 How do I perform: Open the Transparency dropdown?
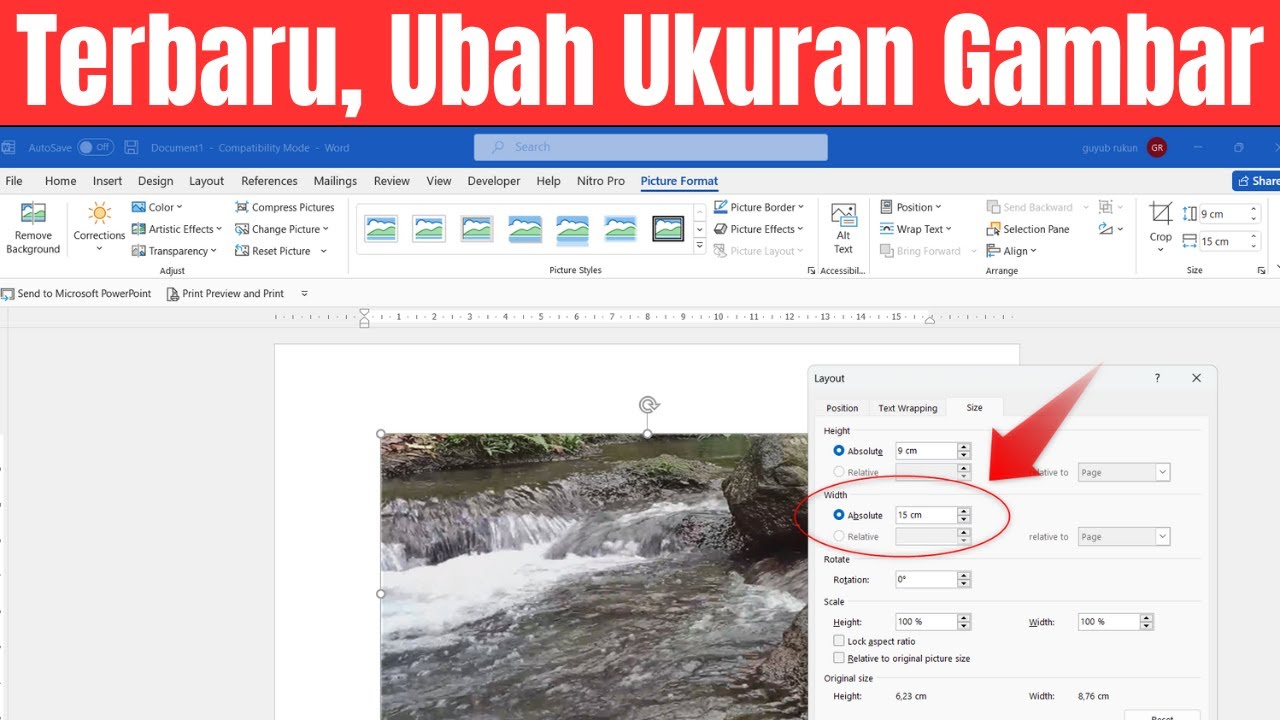coord(175,251)
